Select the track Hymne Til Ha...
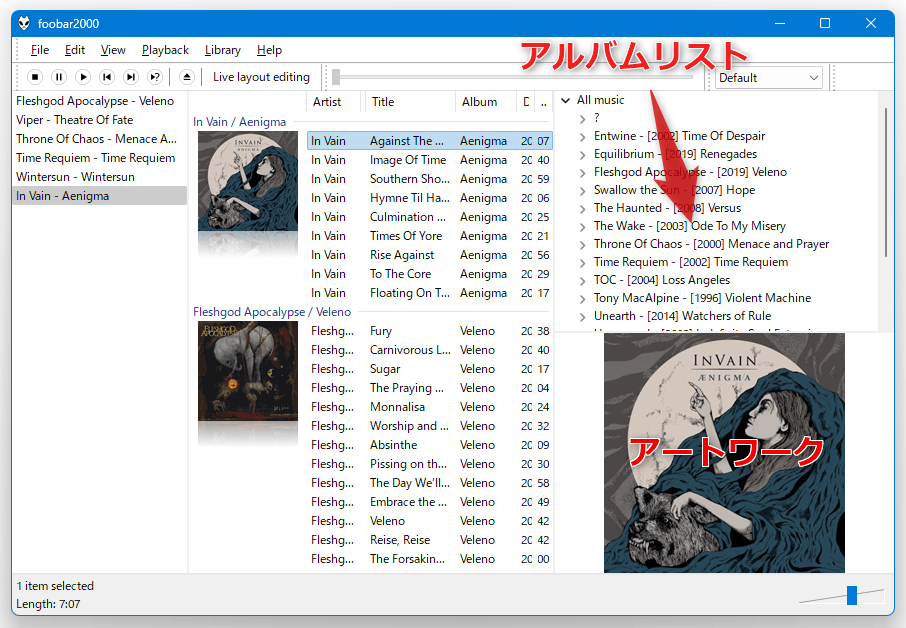906x628 pixels. (429, 198)
